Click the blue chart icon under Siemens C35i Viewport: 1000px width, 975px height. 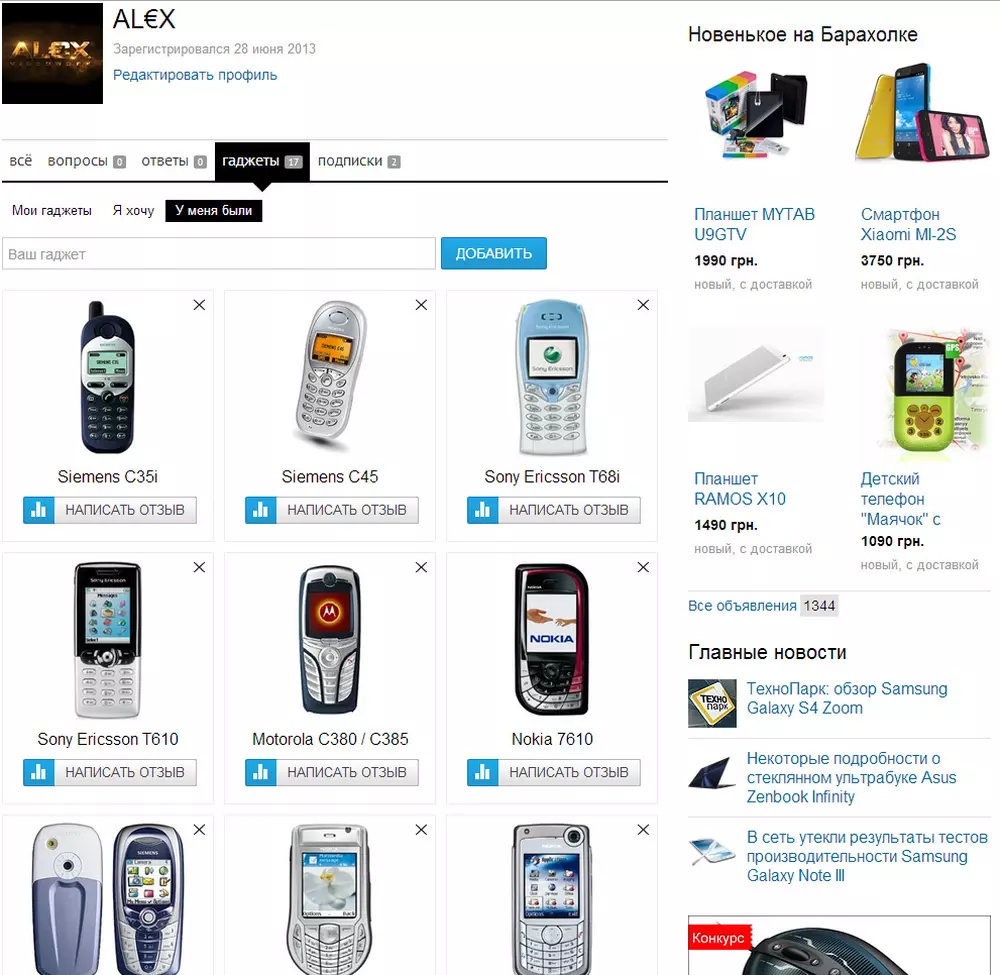39,510
